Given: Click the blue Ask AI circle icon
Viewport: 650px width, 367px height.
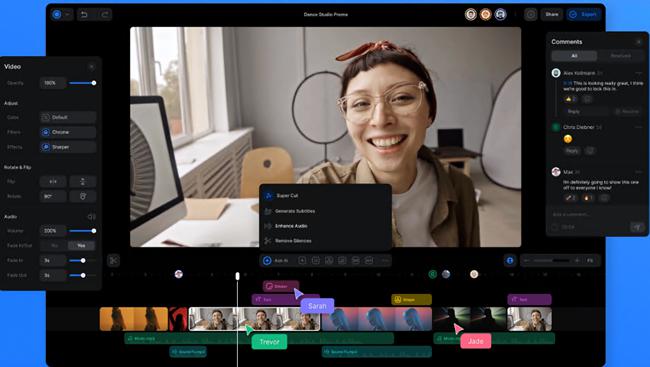Looking at the screenshot, I should (267, 260).
